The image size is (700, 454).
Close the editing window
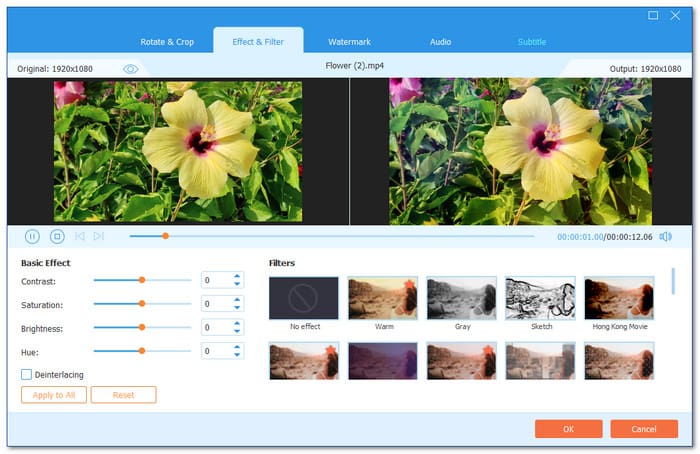tap(675, 16)
